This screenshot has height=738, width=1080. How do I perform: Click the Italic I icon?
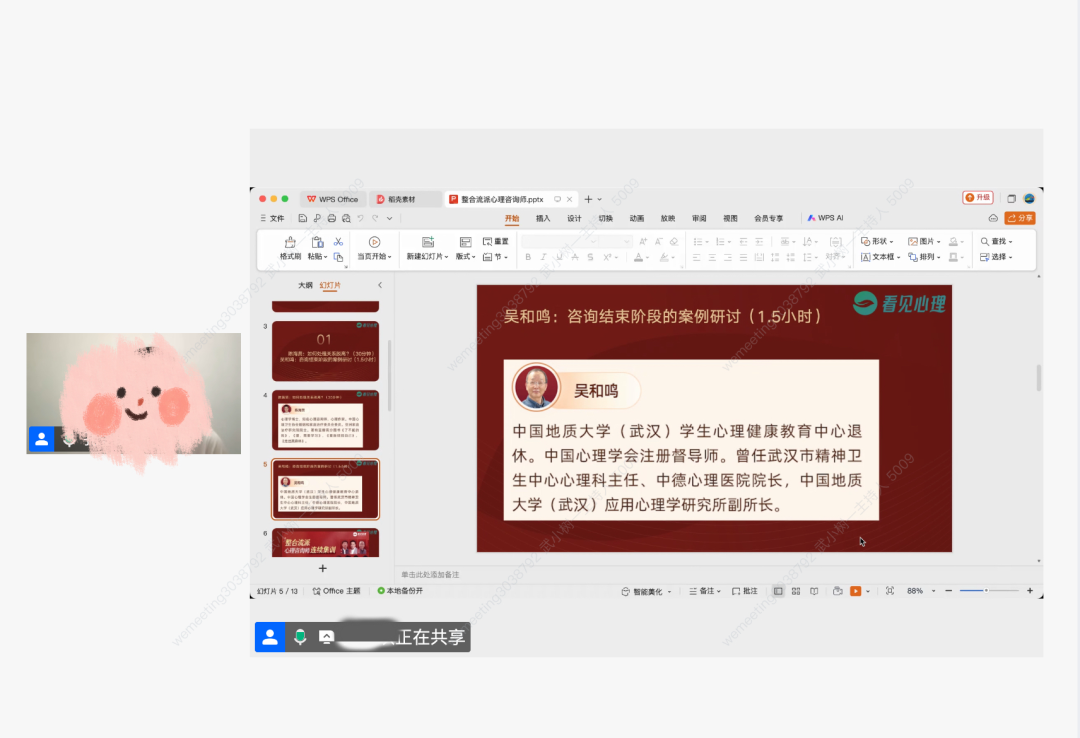543,257
